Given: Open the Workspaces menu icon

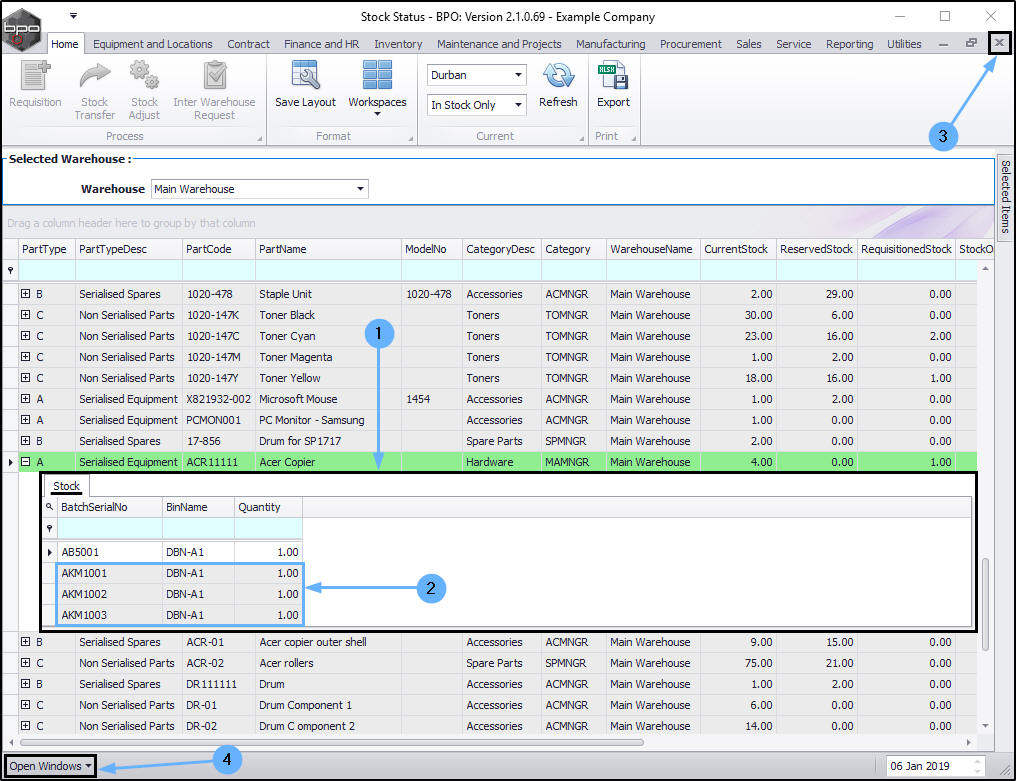Looking at the screenshot, I should 377,76.
